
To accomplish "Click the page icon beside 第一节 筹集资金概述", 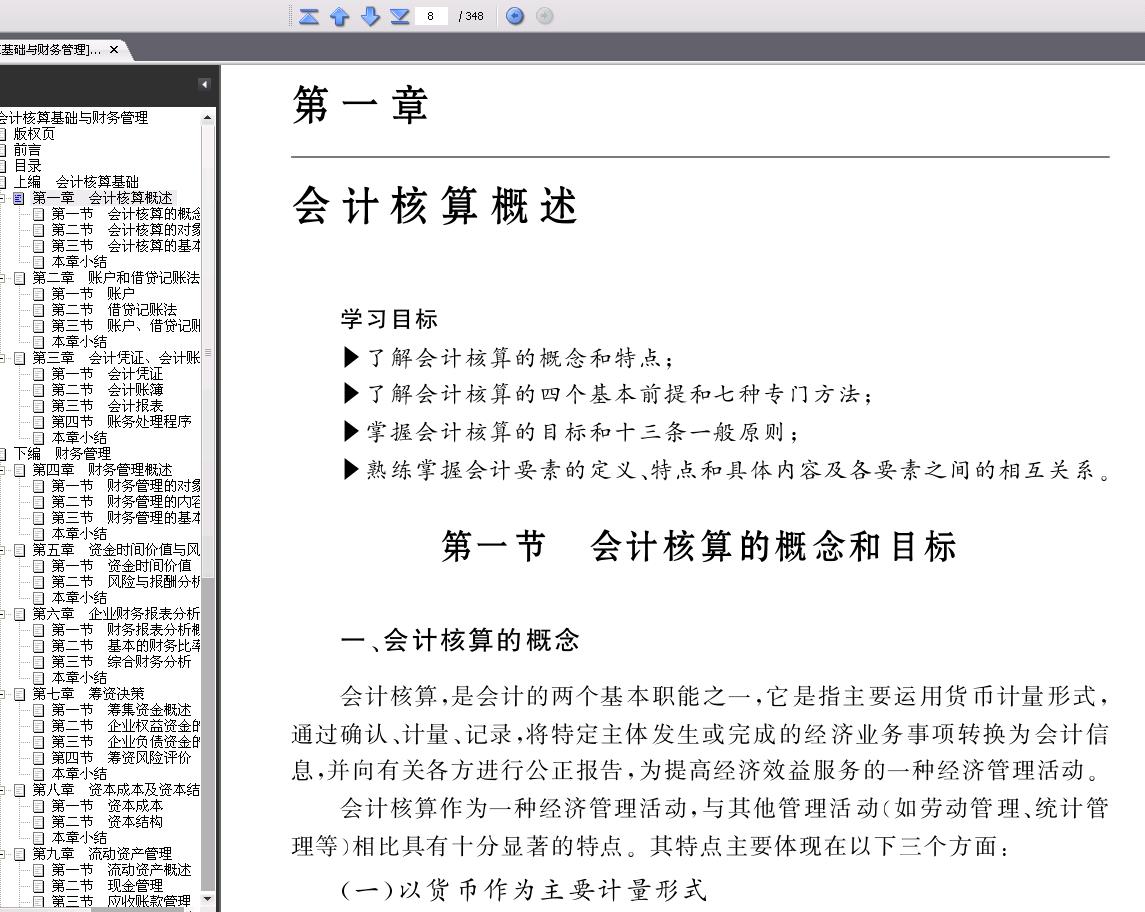I will pyautogui.click(x=39, y=710).
